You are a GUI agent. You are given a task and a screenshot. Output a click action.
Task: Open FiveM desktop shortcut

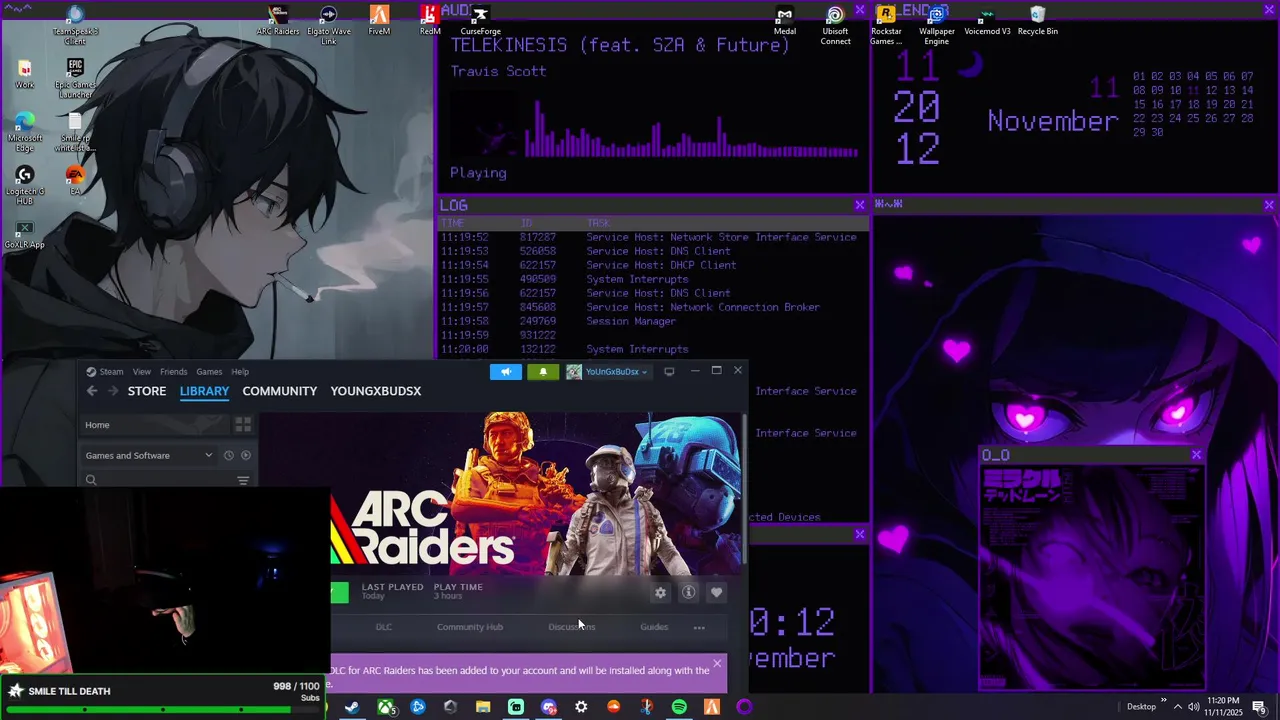coord(379,20)
